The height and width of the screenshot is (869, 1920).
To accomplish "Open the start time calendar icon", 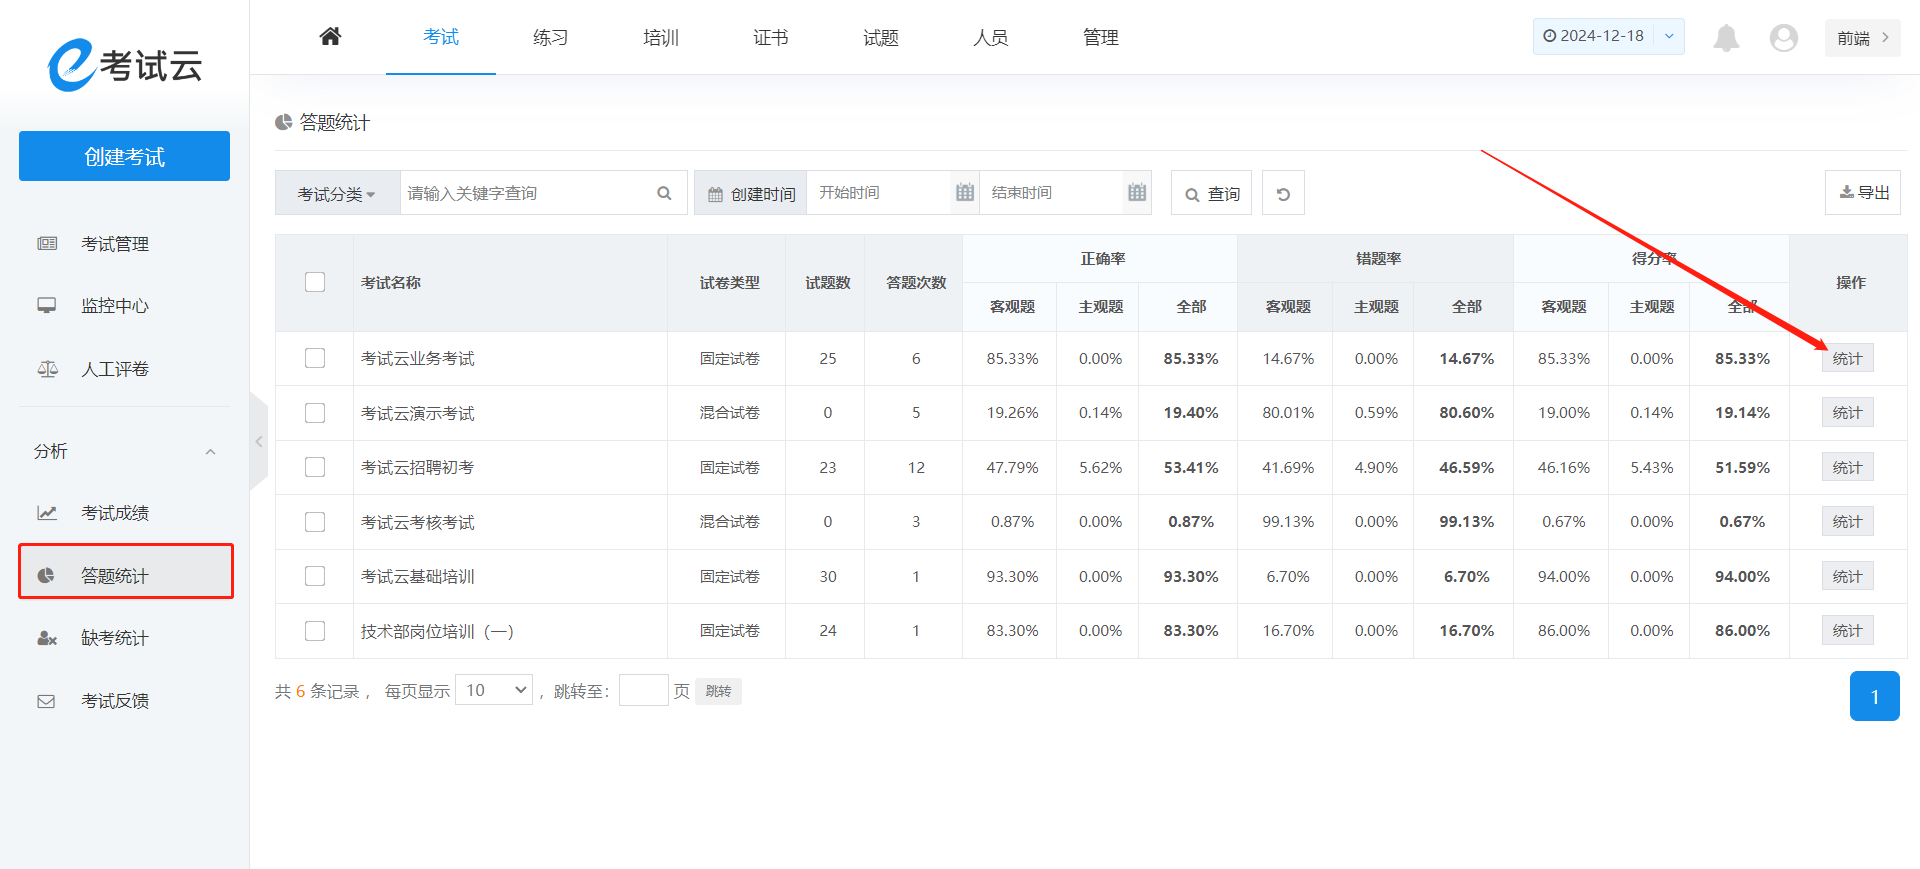I will click(x=964, y=193).
